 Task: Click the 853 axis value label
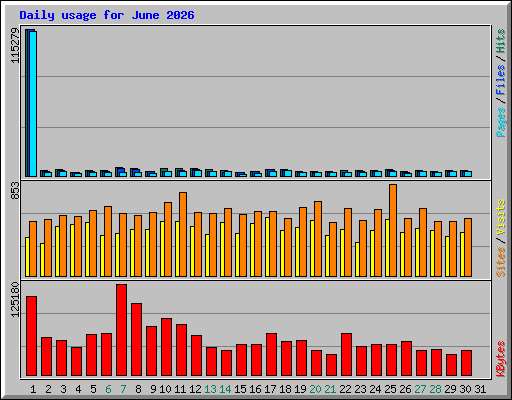pos(15,191)
